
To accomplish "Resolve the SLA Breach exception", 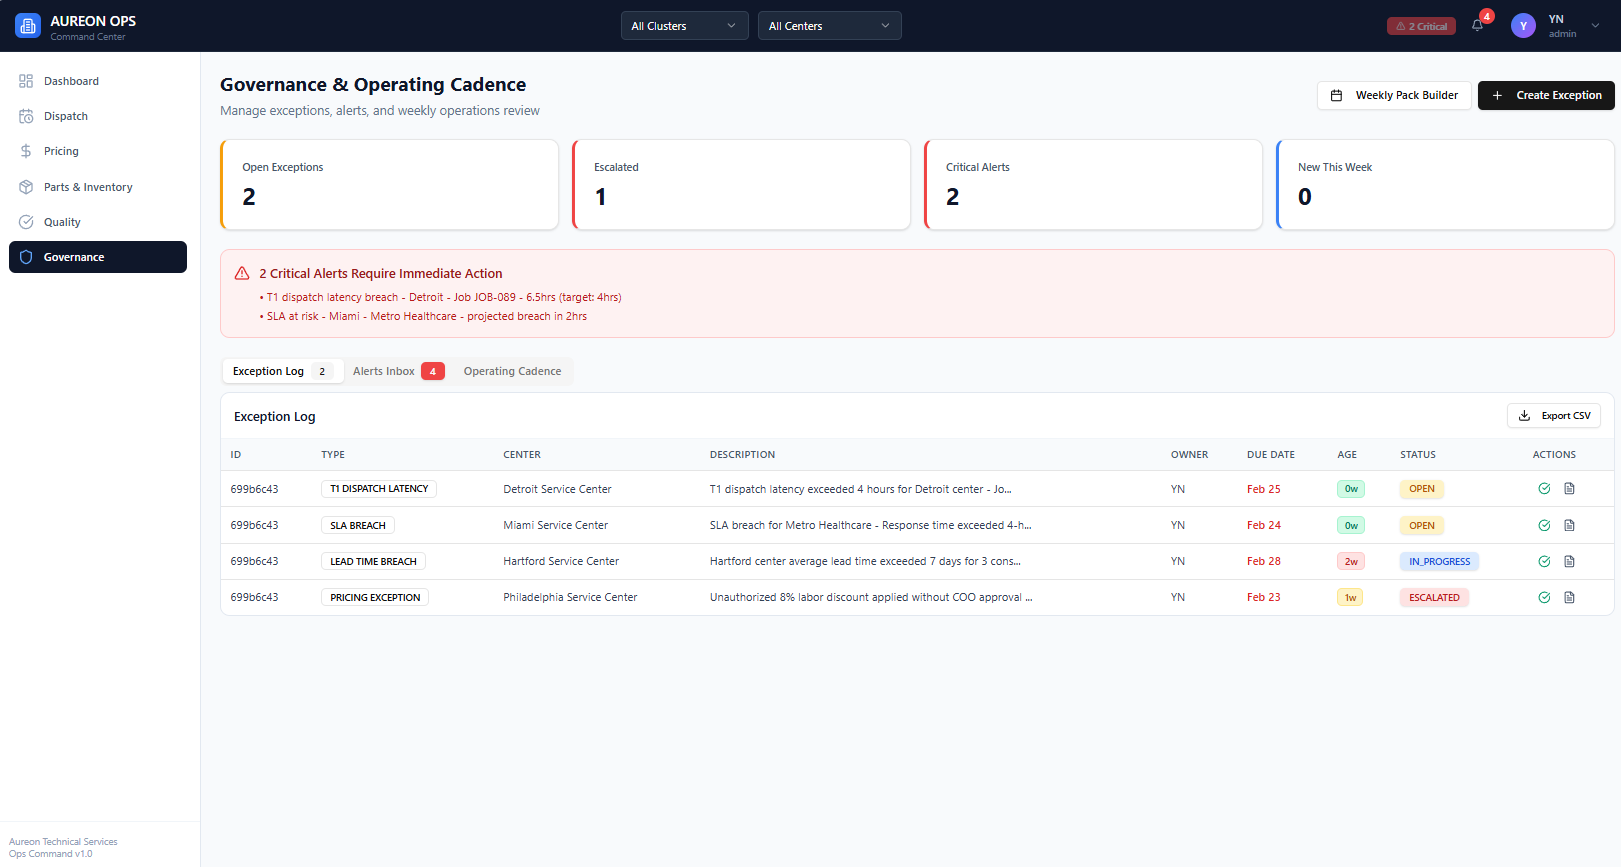I will point(1544,525).
